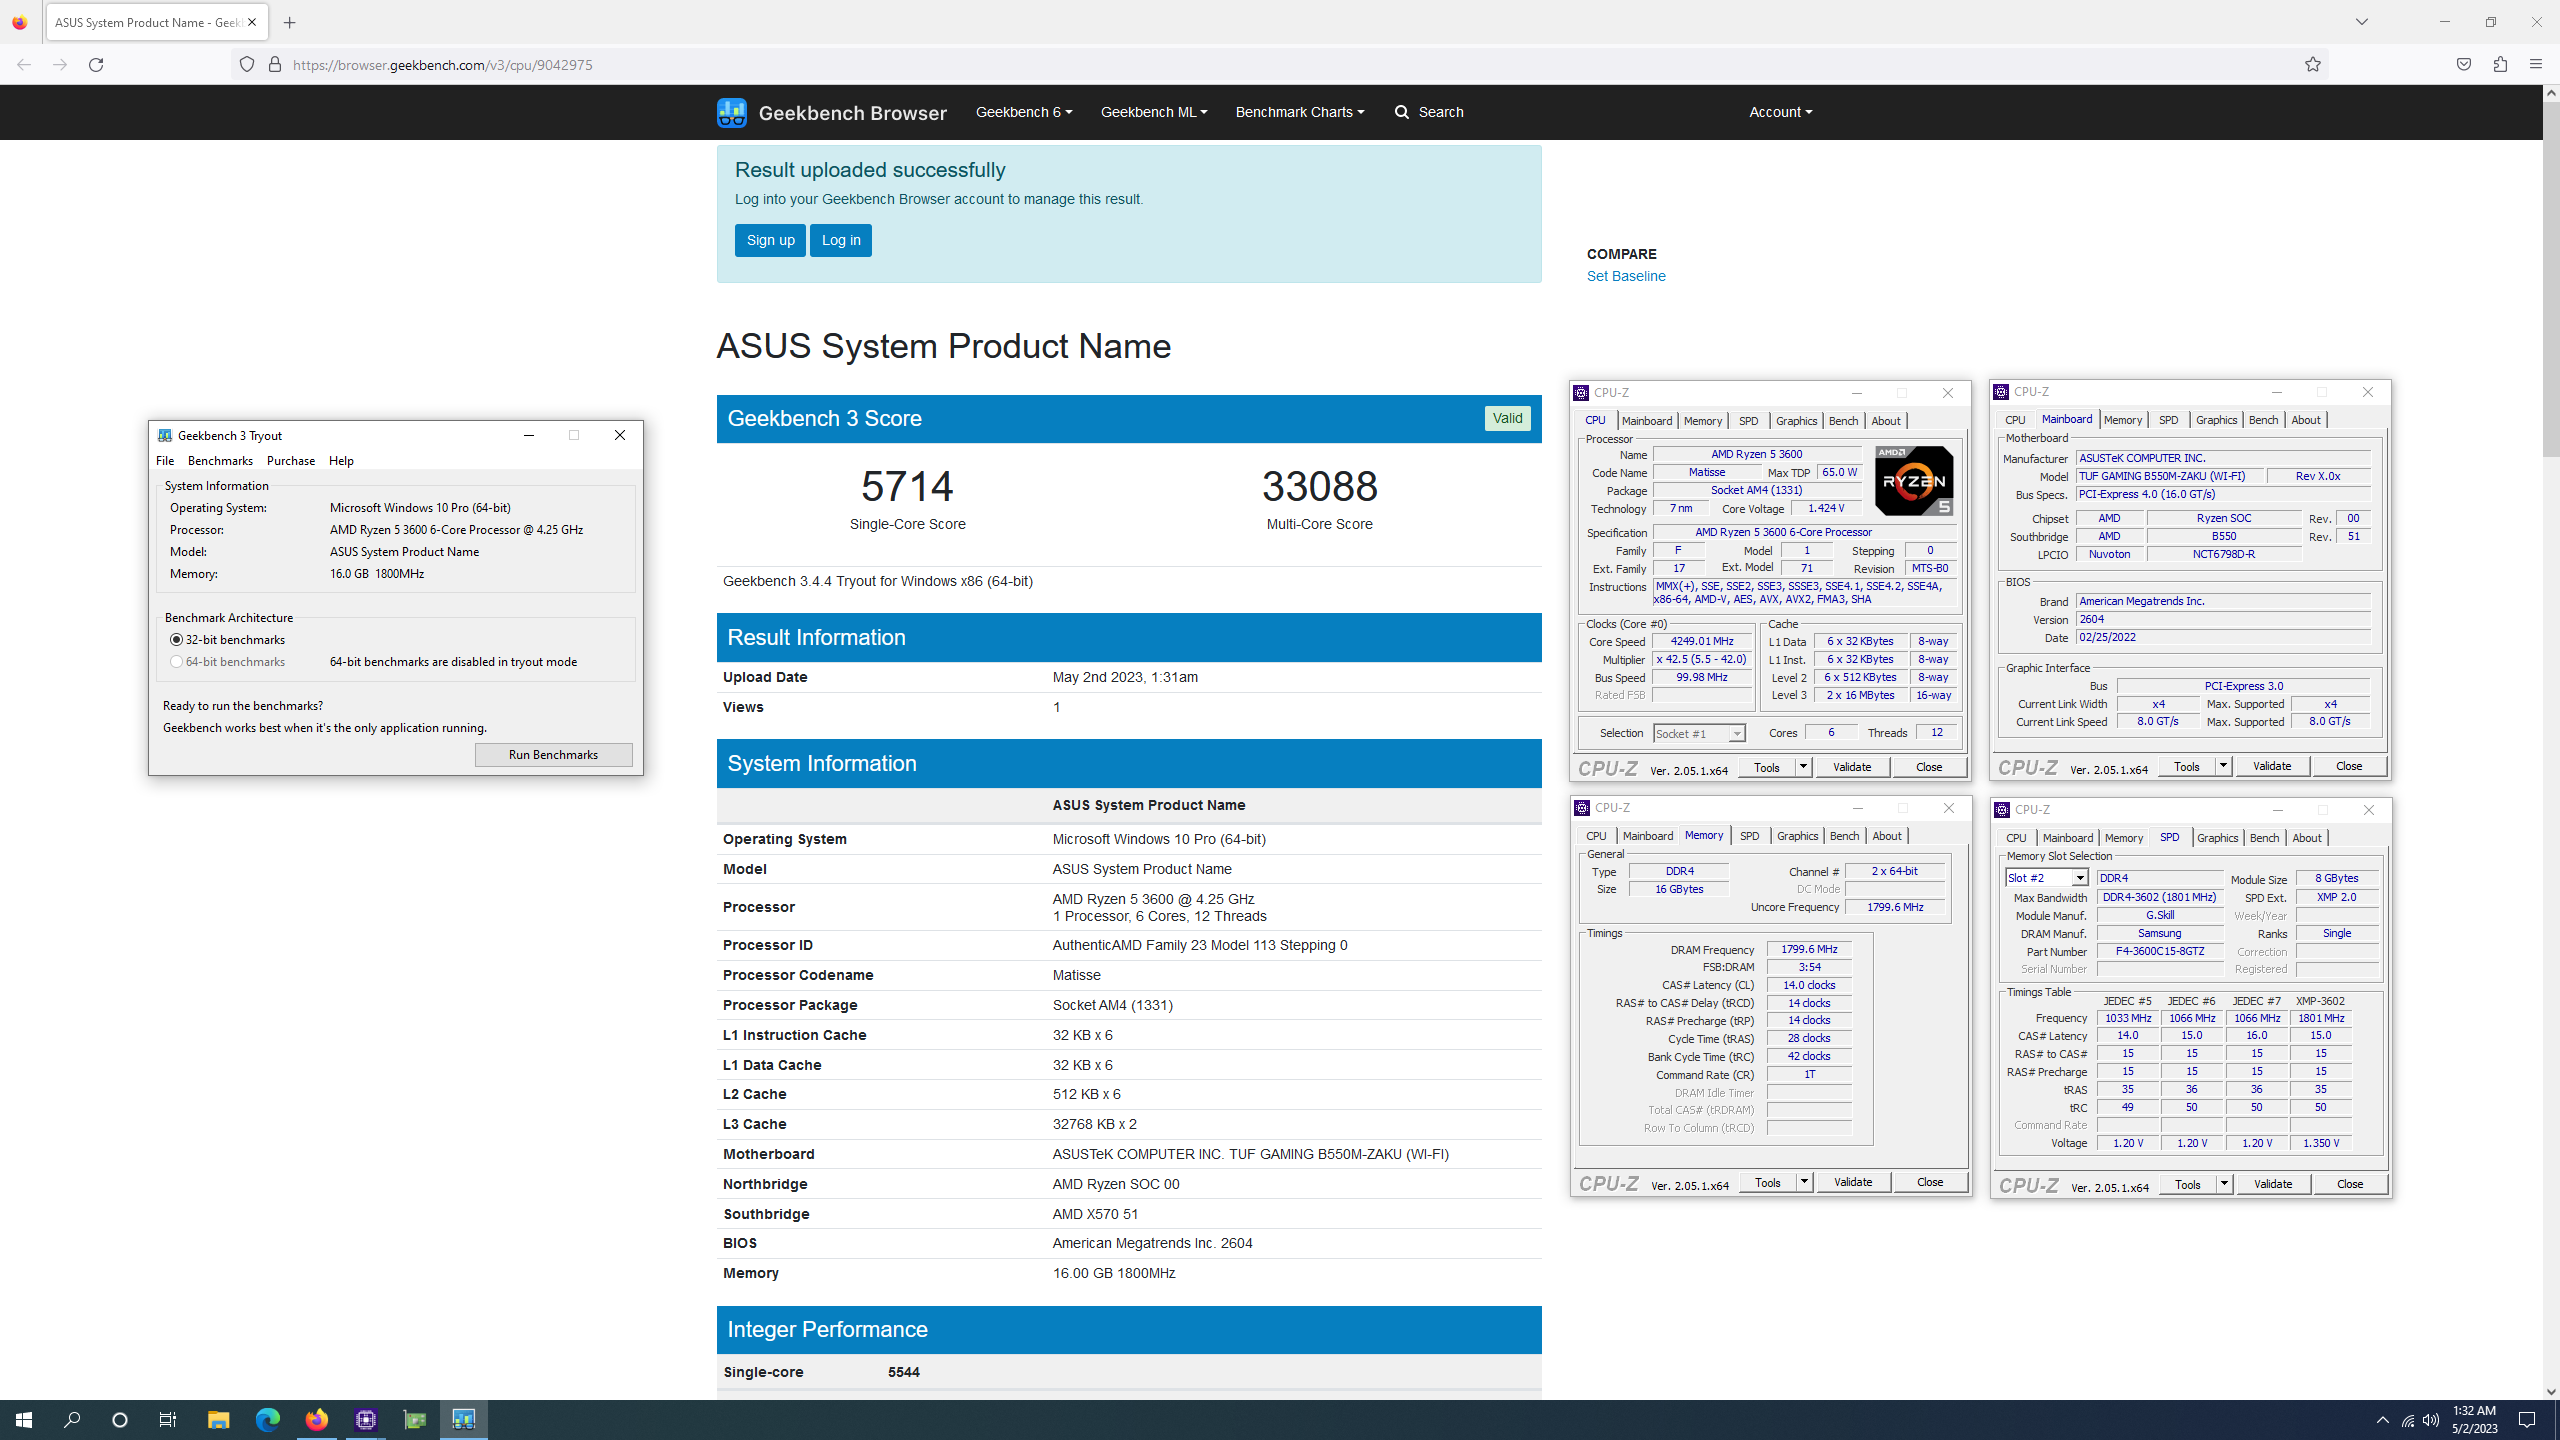This screenshot has height=1440, width=2560.
Task: Click the Sign up button
Action: pos(770,240)
